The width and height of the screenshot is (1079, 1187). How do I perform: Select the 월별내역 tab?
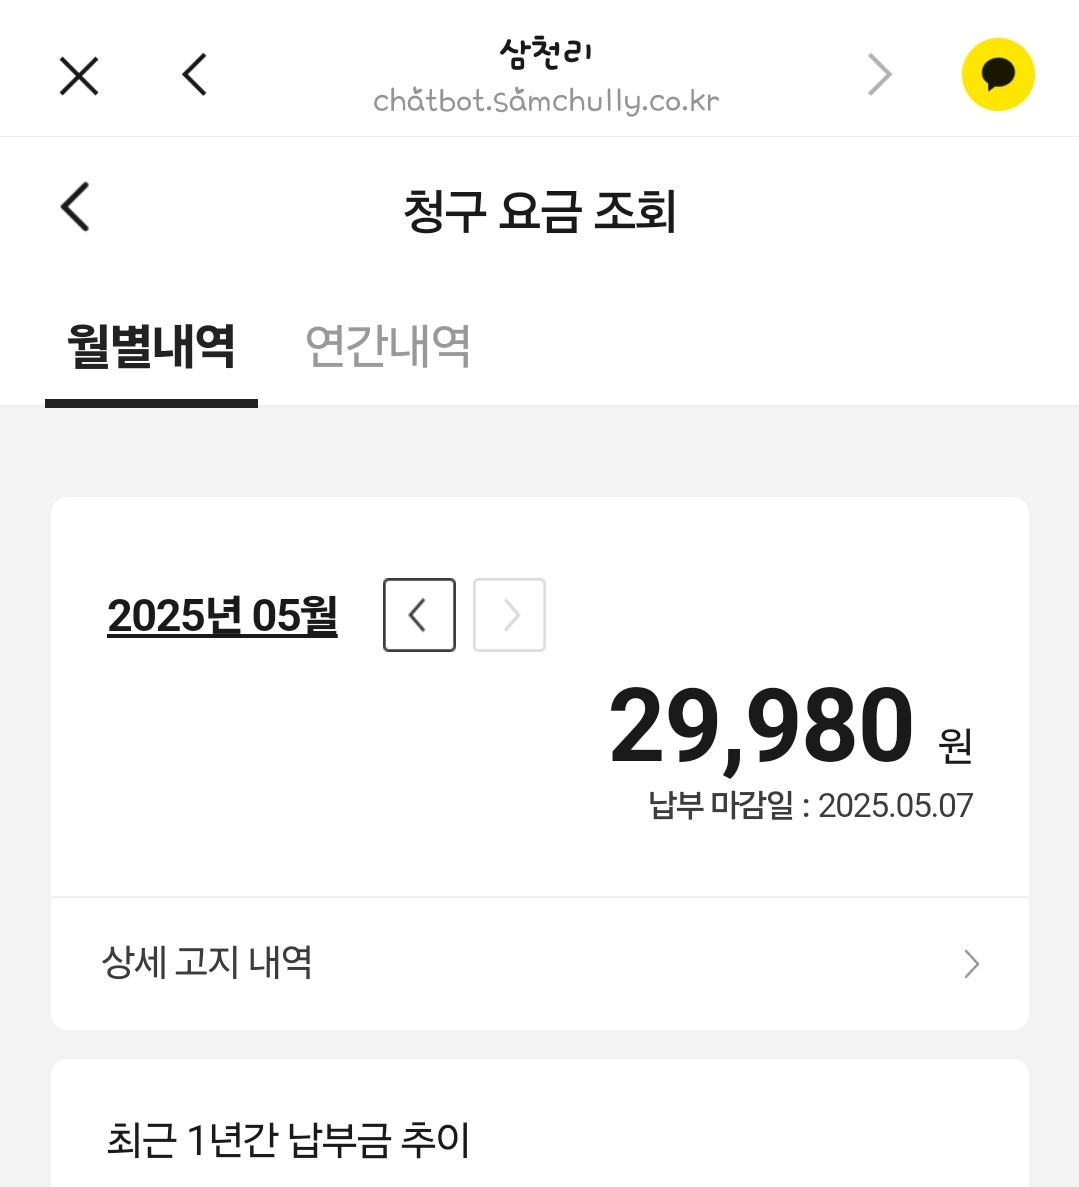151,347
